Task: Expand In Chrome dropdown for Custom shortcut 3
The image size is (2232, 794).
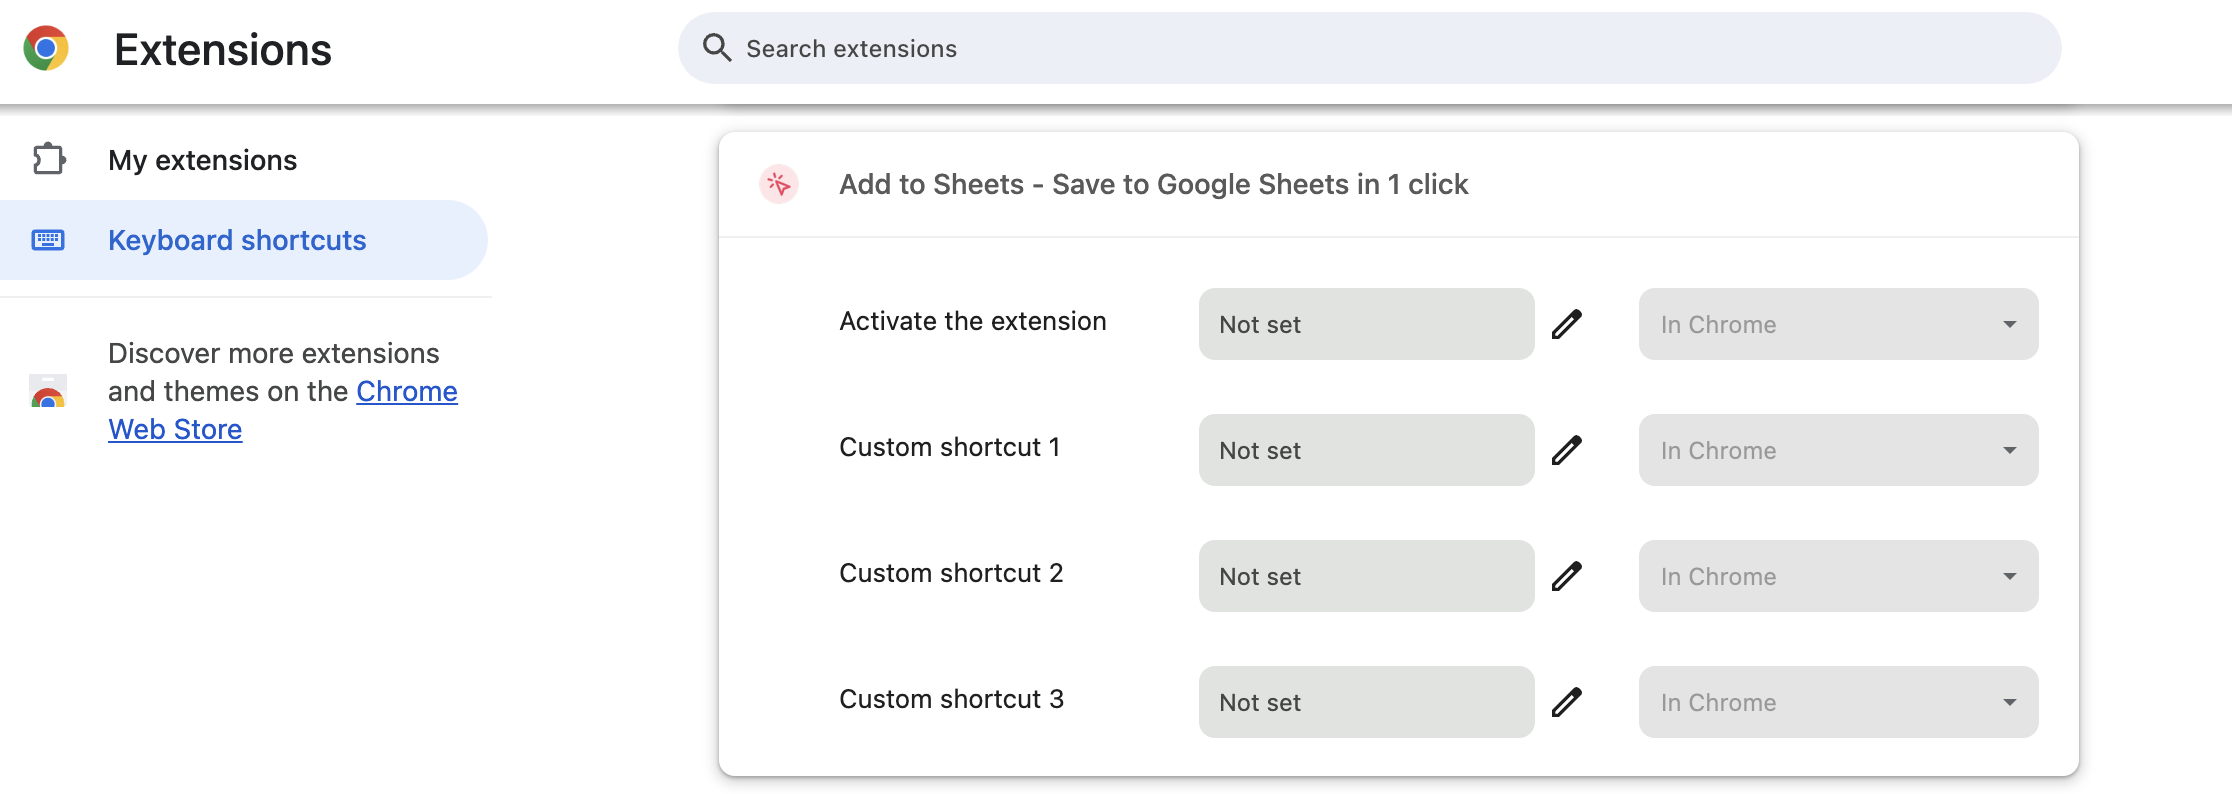Action: pyautogui.click(x=1837, y=702)
